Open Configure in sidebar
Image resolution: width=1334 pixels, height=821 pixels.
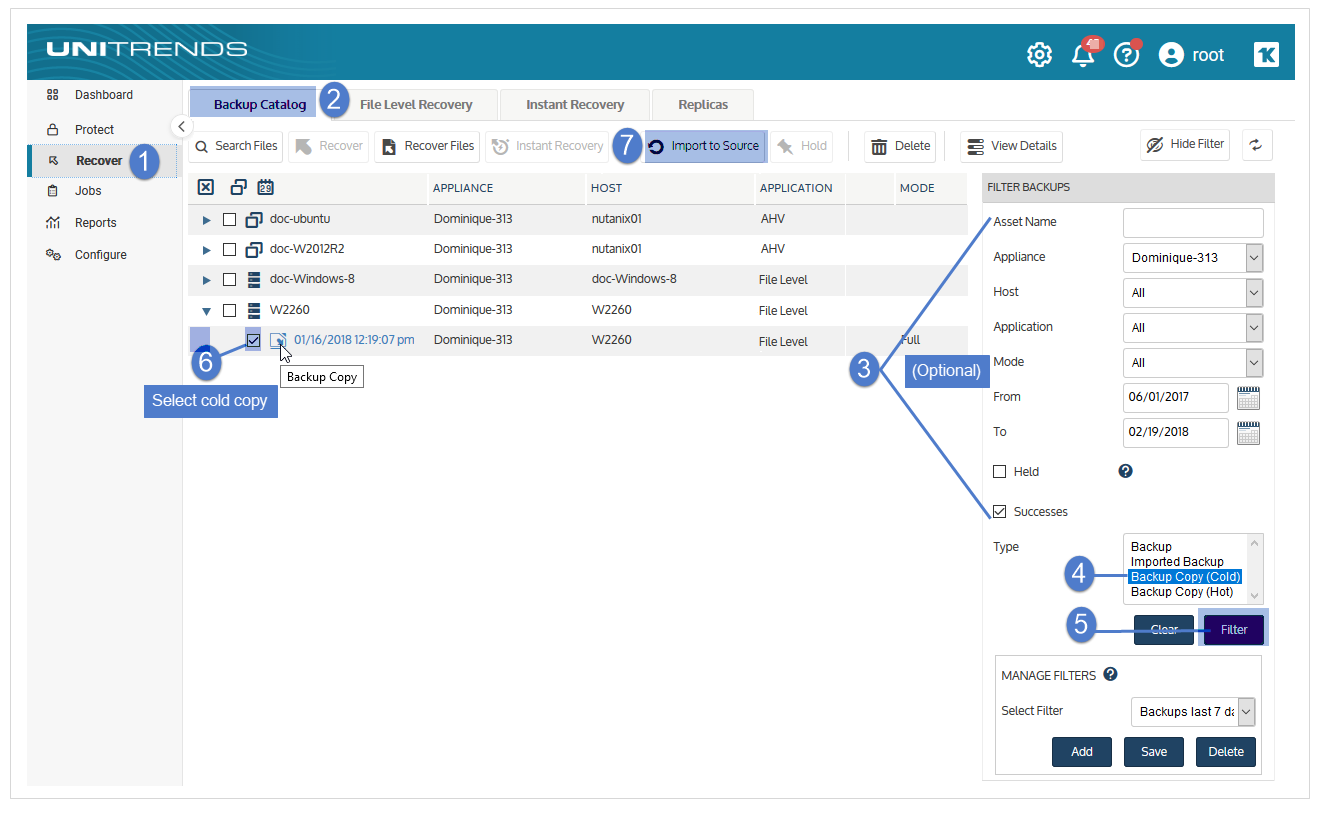[100, 255]
